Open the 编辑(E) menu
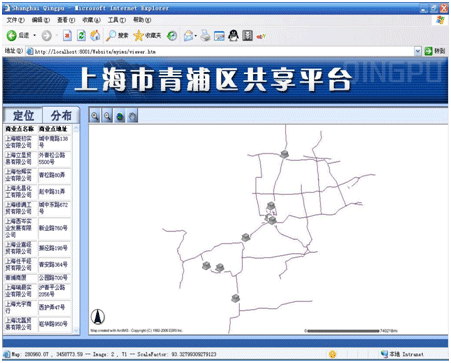Screen dimensions: 451x363 (x=41, y=20)
